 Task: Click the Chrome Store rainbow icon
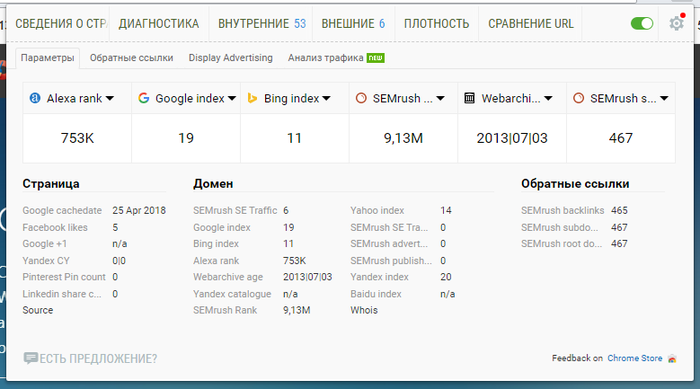(672, 359)
